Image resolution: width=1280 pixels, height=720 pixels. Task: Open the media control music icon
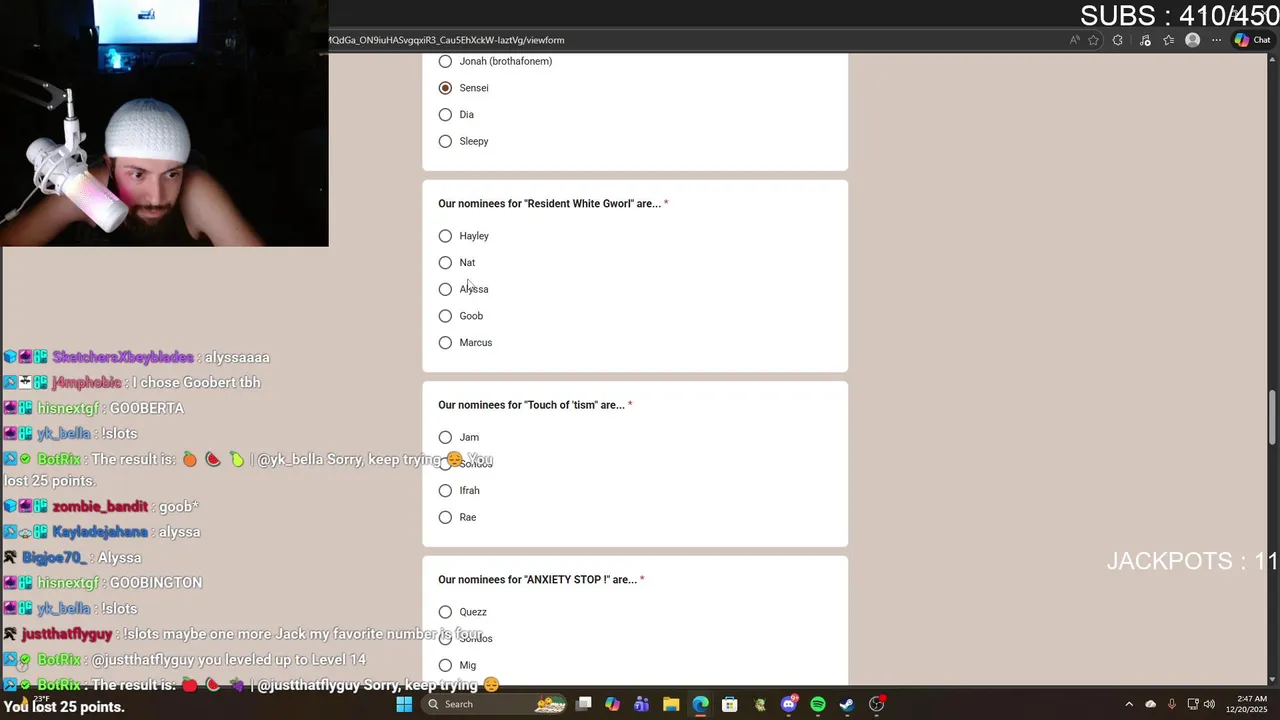click(1145, 40)
